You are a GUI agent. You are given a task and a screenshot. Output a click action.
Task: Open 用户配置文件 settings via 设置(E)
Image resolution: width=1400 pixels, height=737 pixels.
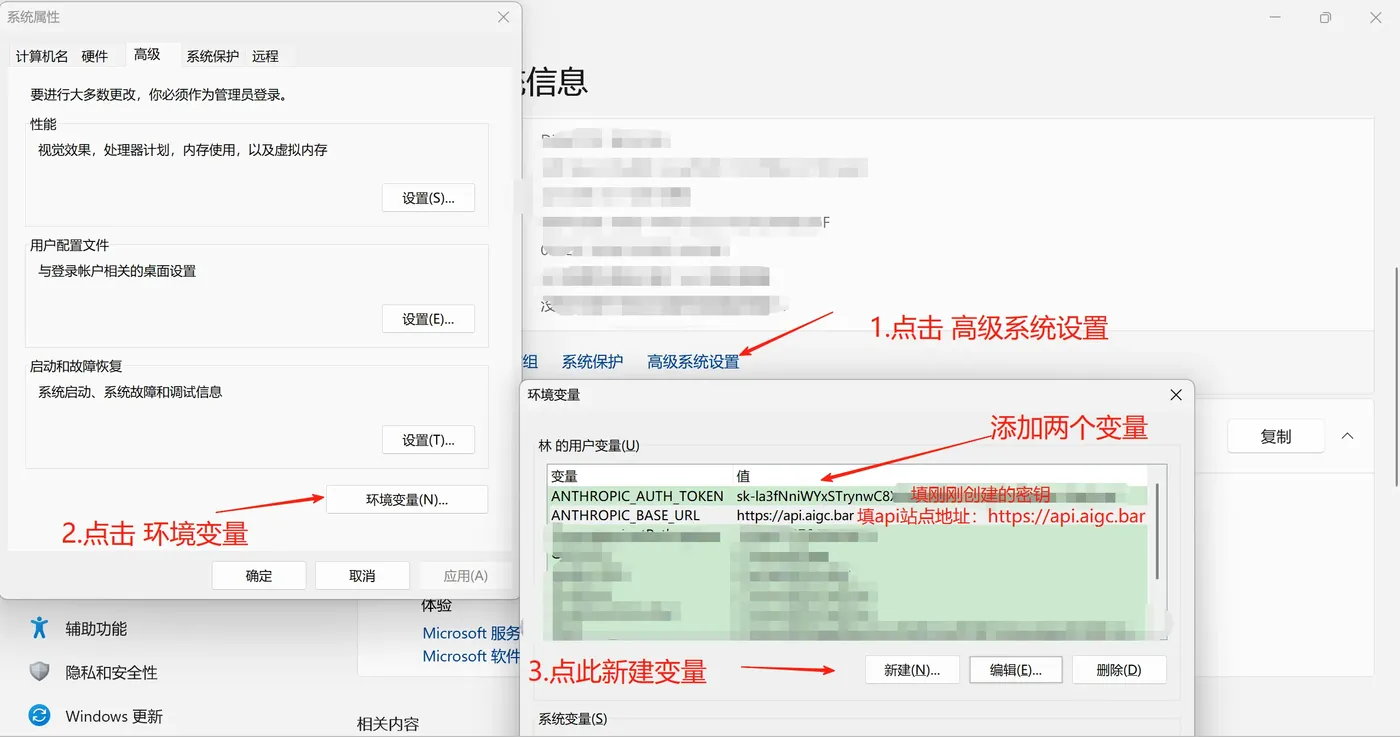tap(428, 318)
